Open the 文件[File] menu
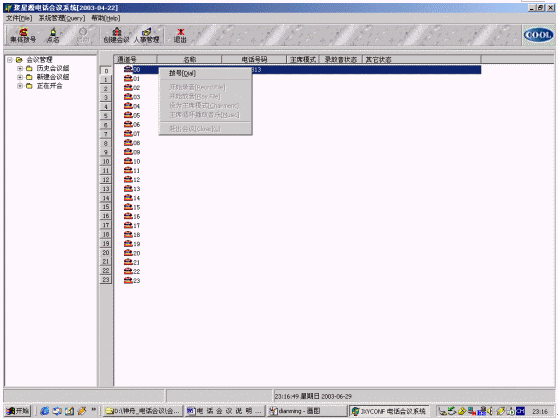This screenshot has width=558, height=419. coord(19,18)
